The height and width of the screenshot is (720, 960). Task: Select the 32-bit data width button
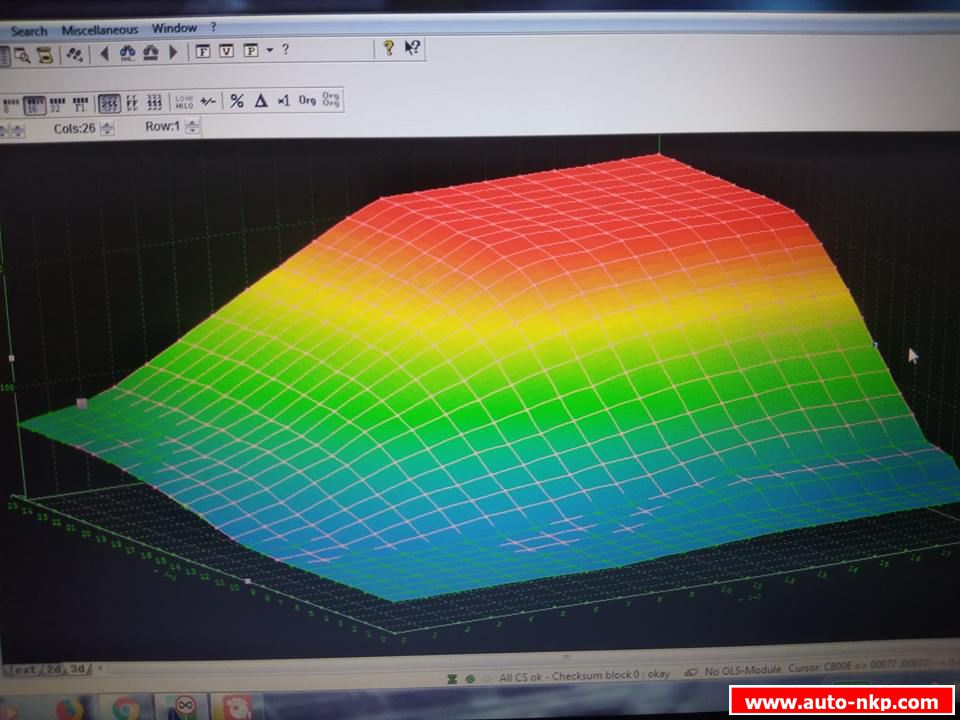57,105
